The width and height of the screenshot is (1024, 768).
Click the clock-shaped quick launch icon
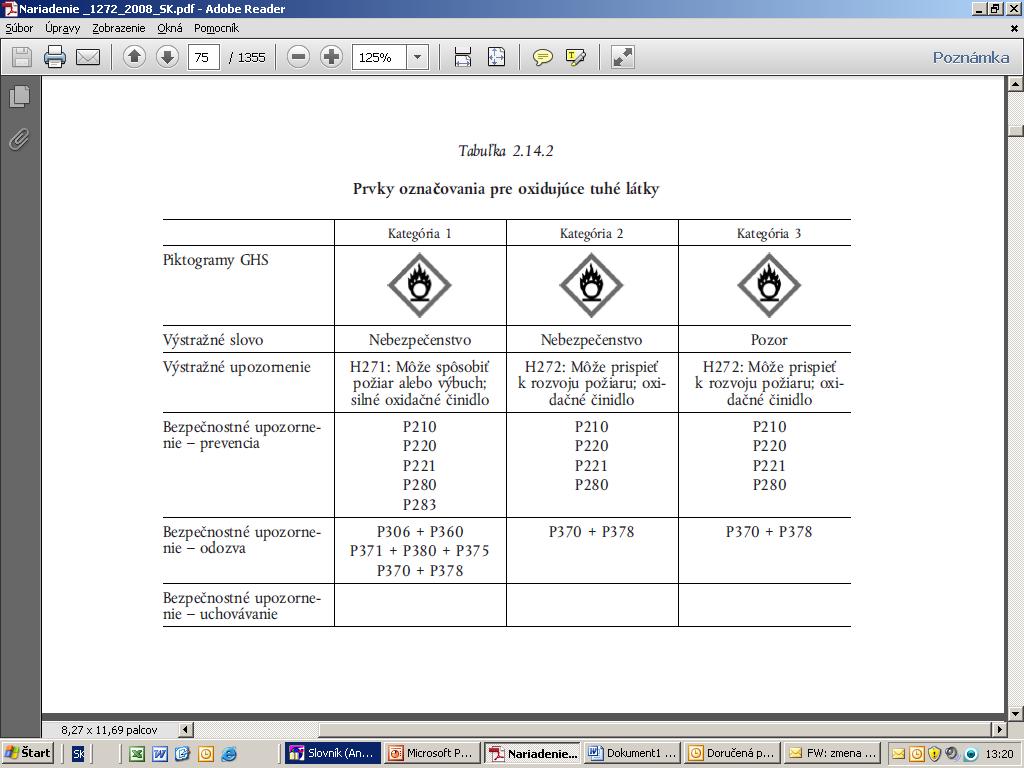point(206,754)
